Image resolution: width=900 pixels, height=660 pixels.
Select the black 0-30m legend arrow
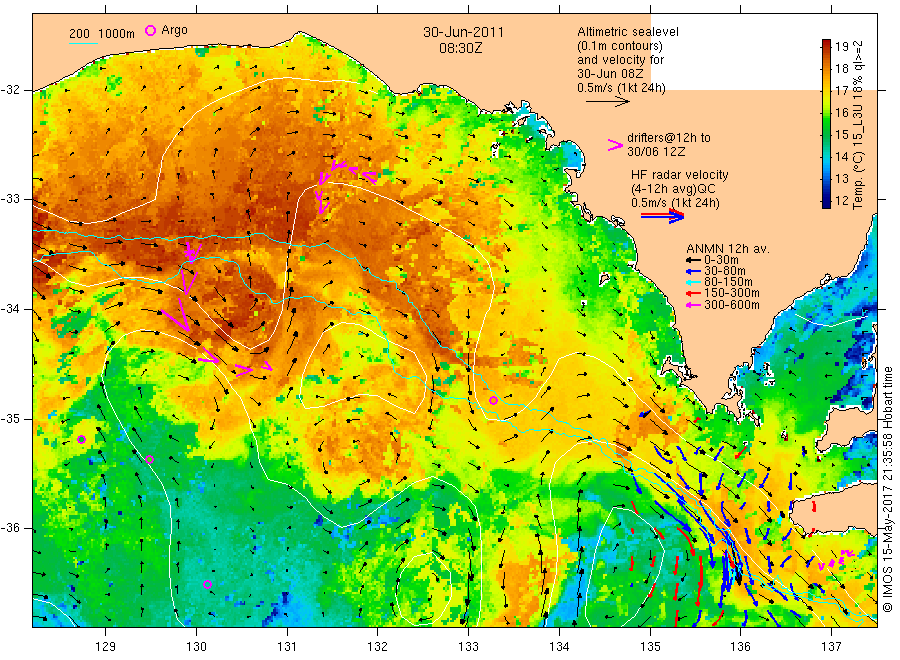(x=693, y=260)
